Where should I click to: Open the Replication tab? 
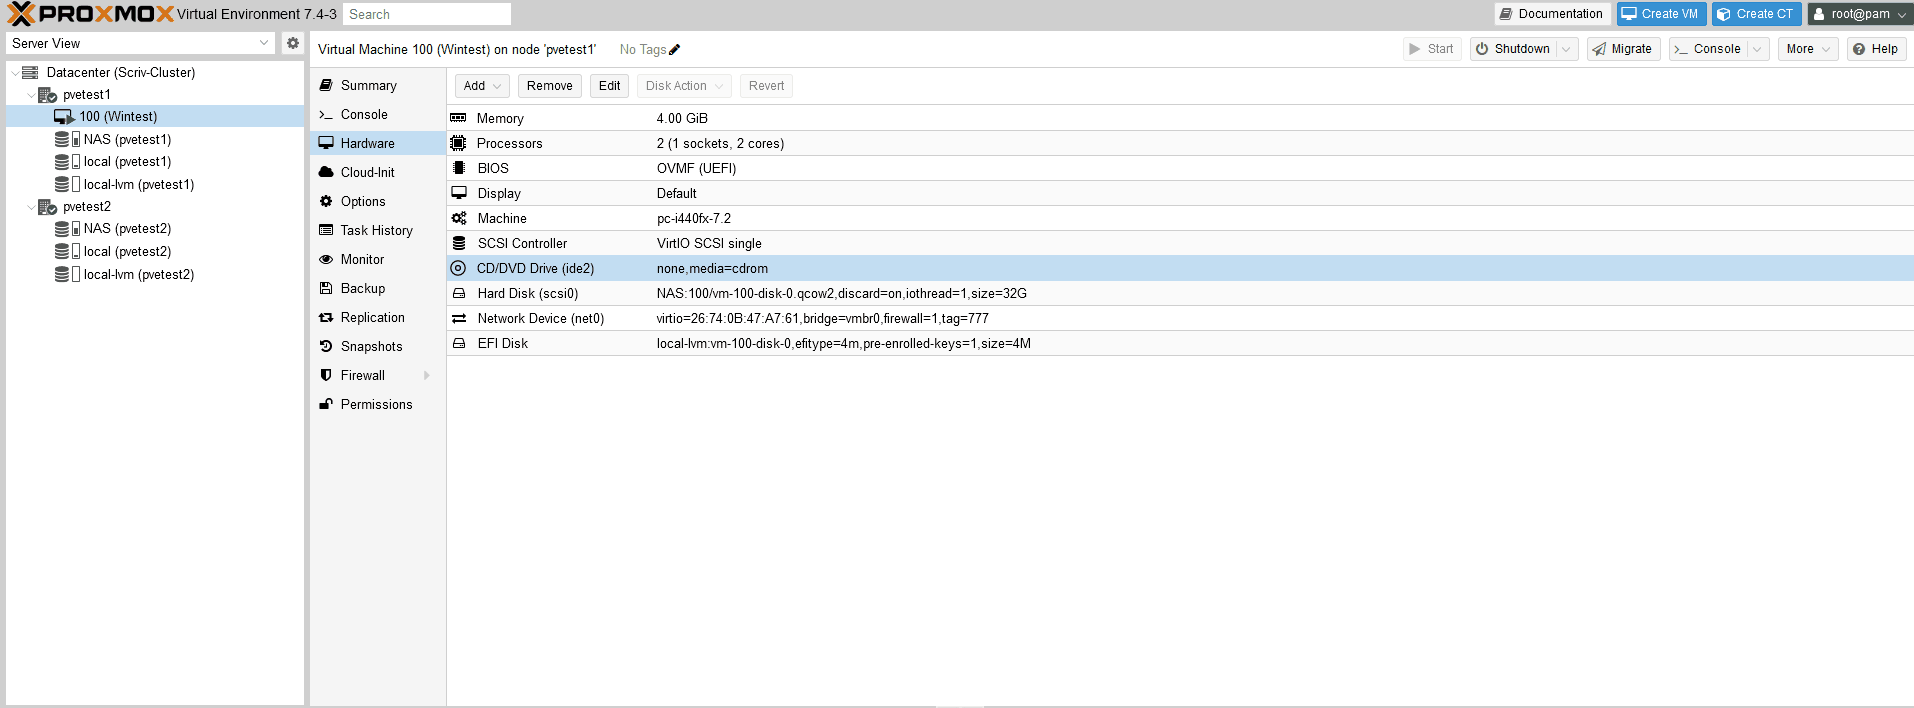point(377,317)
